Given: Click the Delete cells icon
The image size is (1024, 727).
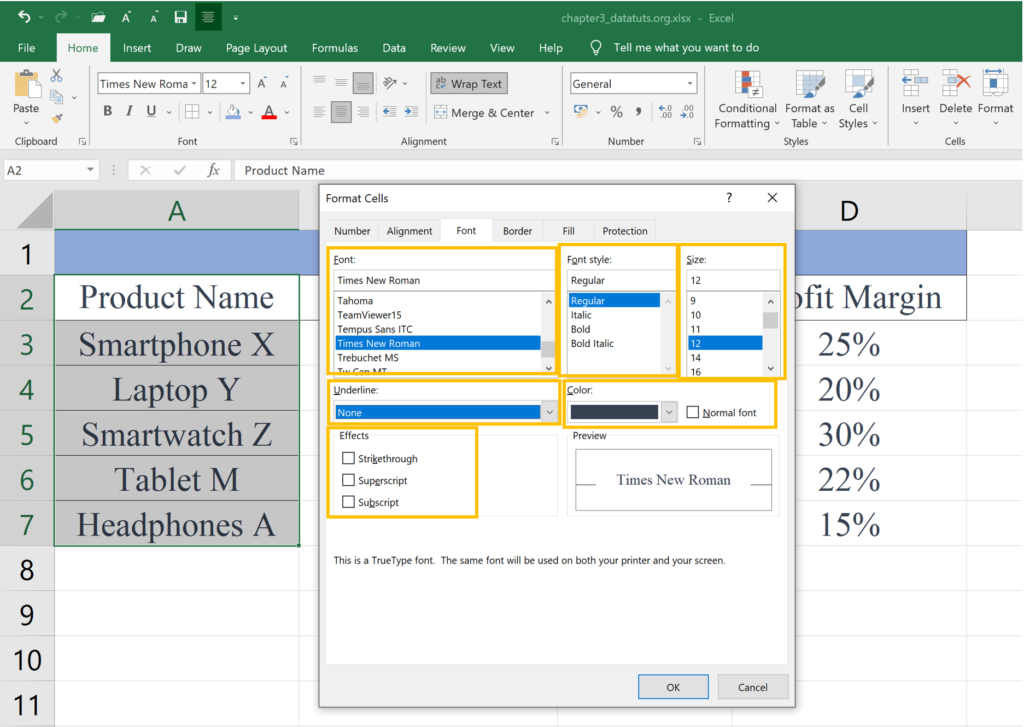Looking at the screenshot, I should click(955, 85).
